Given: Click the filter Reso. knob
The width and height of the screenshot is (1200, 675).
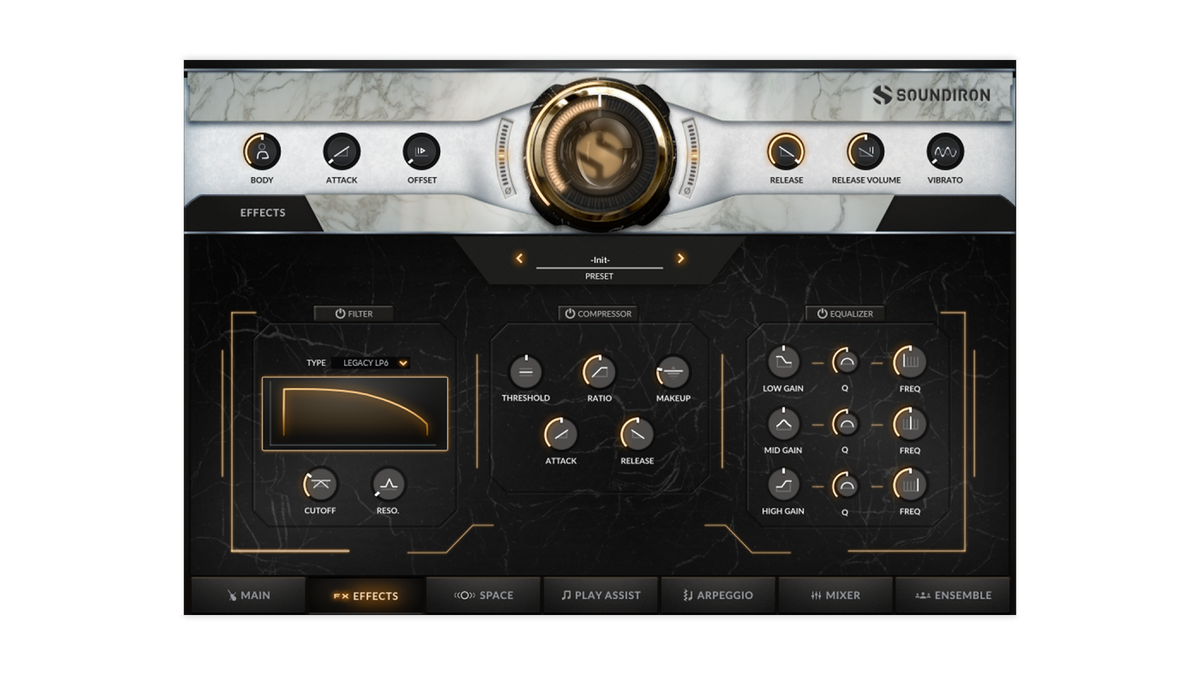Looking at the screenshot, I should point(388,485).
